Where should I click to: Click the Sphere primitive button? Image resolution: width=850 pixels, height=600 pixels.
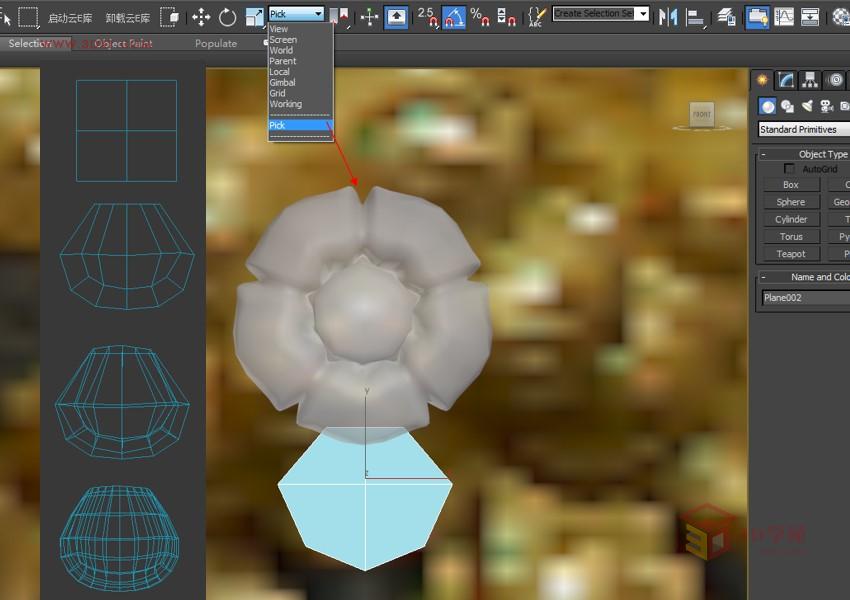791,201
